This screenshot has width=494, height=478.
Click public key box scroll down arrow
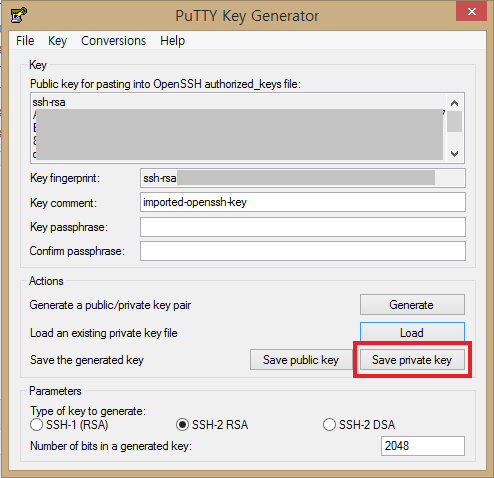(x=454, y=154)
